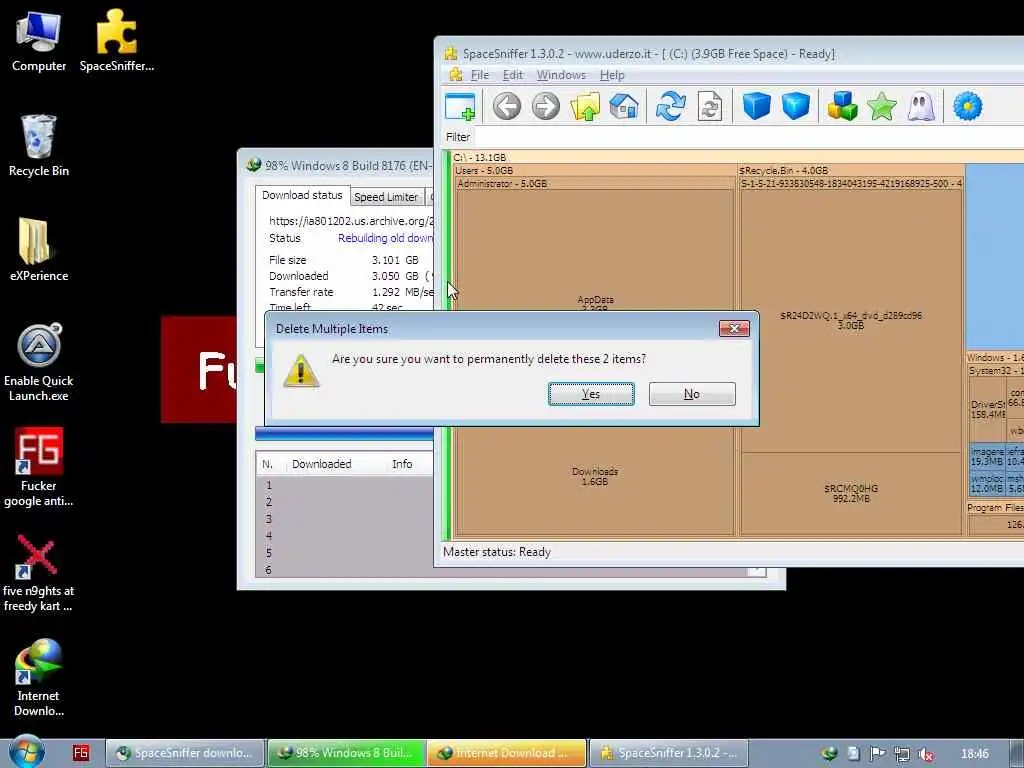1024x768 pixels.
Task: Click the first blue cube icon
Action: click(x=757, y=106)
